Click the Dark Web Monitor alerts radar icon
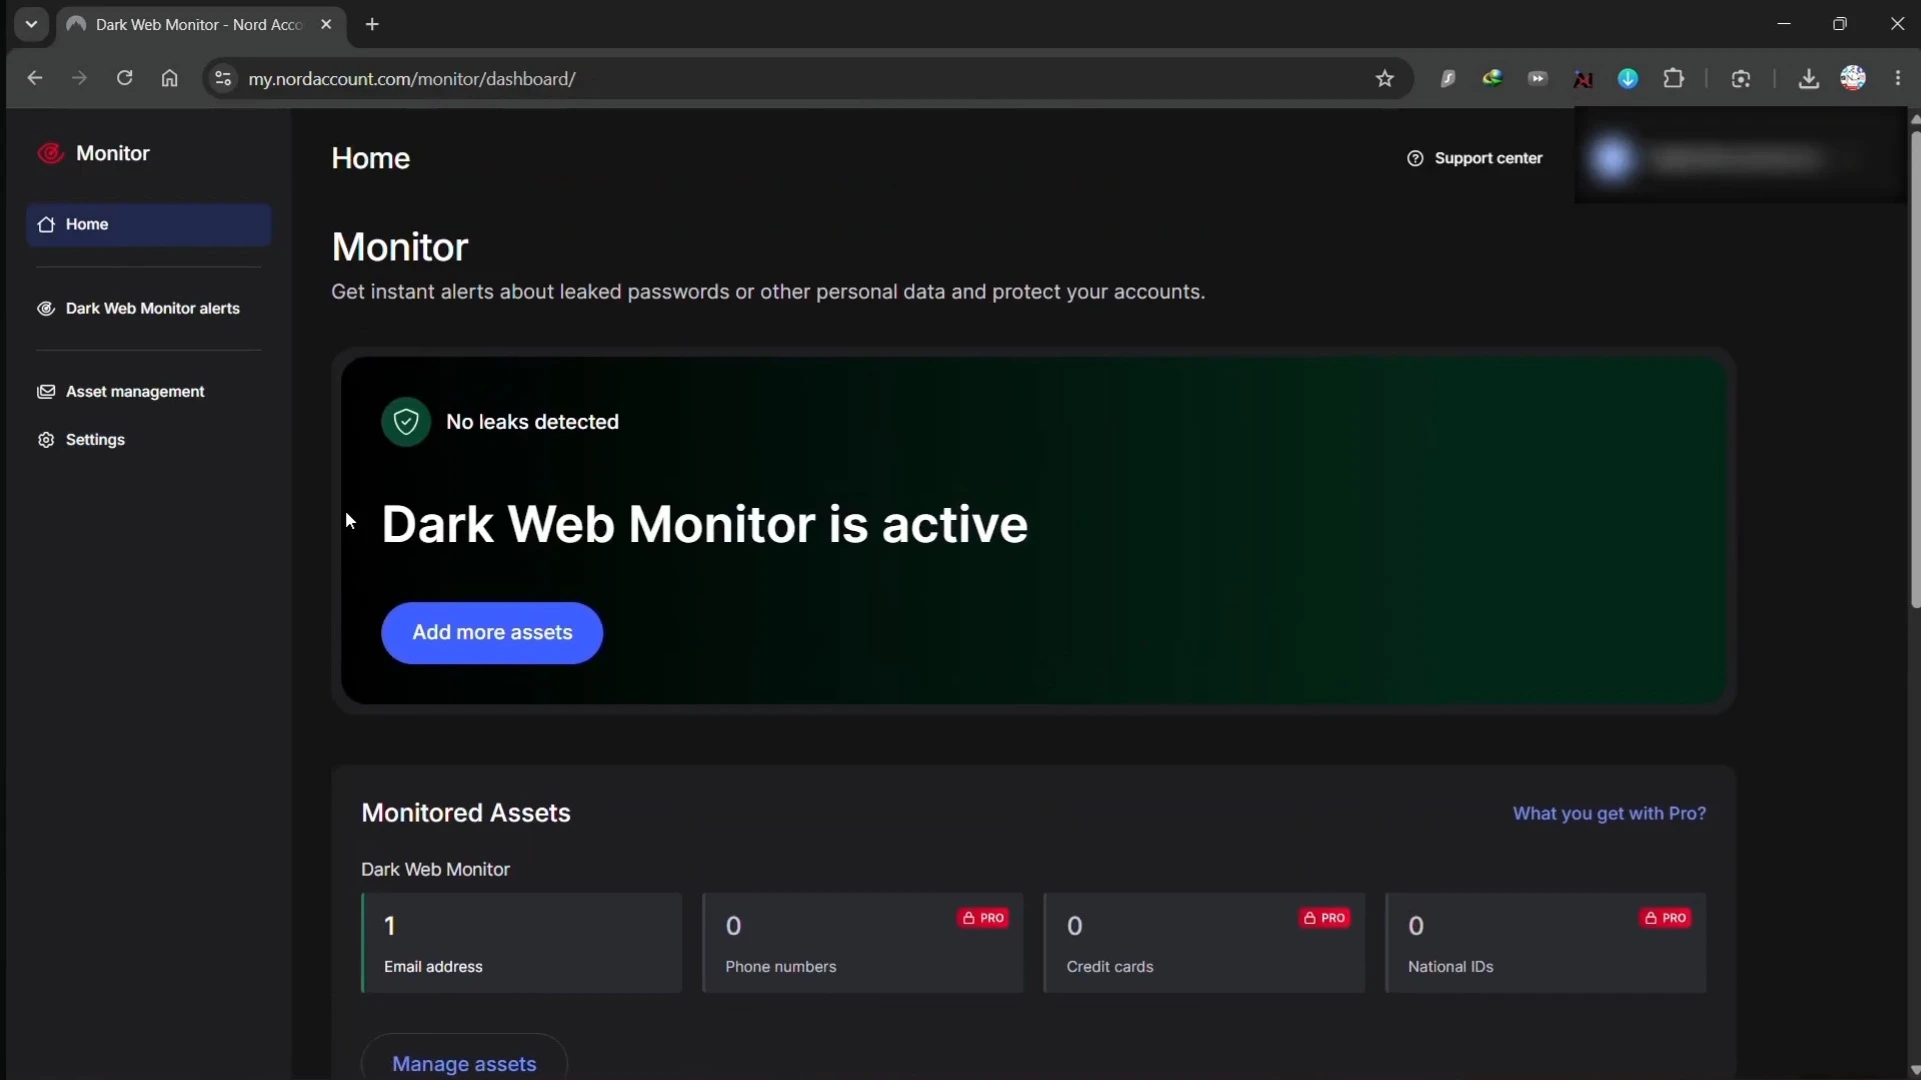Viewport: 1921px width, 1080px height. coord(46,308)
